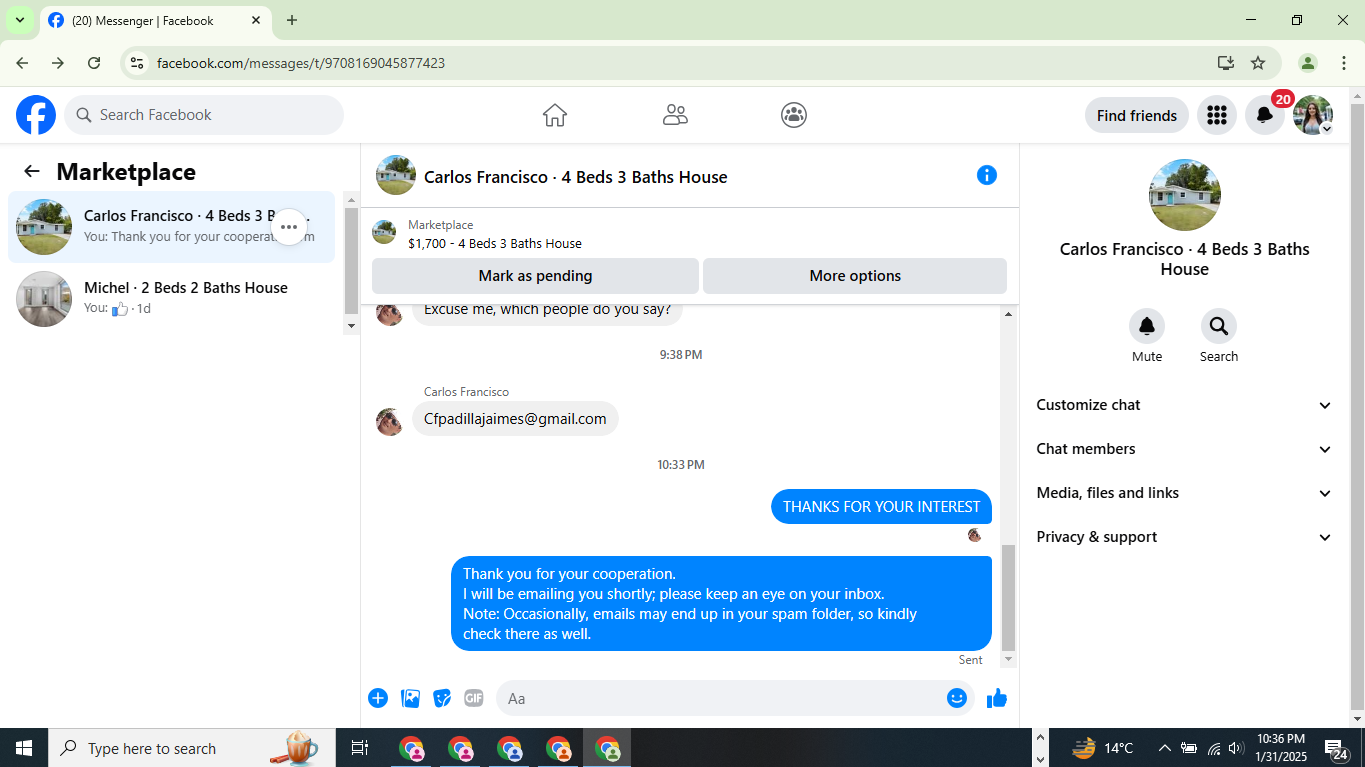The width and height of the screenshot is (1365, 767).
Task: Open the Chrome profile avatar button
Action: (1308, 63)
